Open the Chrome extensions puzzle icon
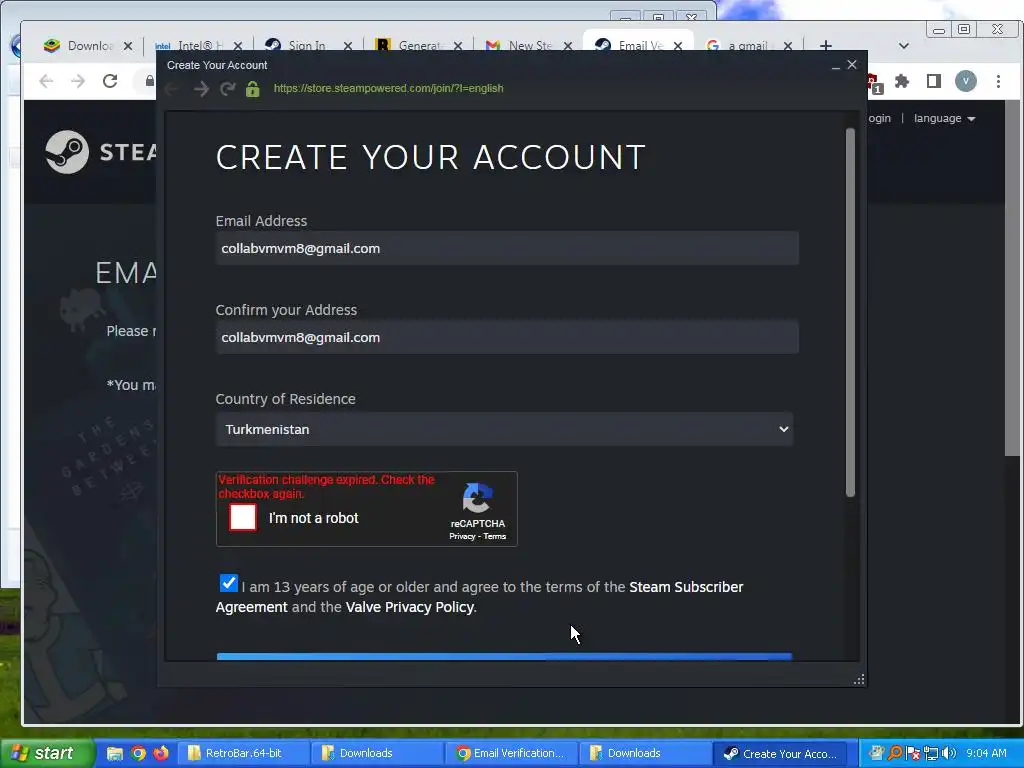Screen dimensions: 1024x768 (x=902, y=81)
